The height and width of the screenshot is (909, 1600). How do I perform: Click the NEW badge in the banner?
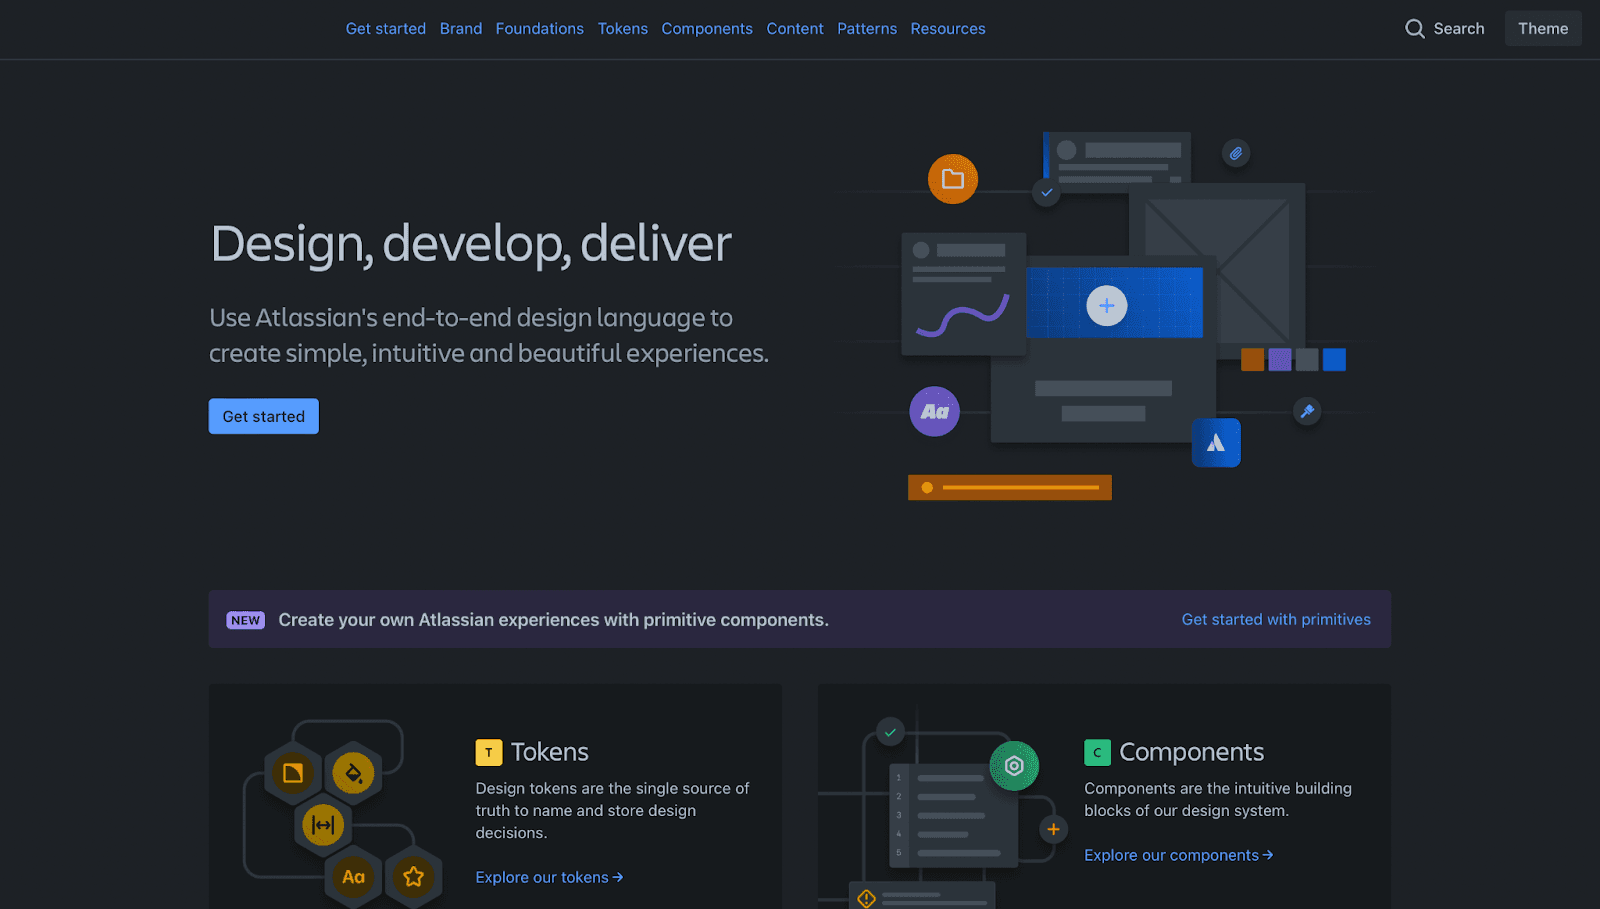(x=245, y=620)
